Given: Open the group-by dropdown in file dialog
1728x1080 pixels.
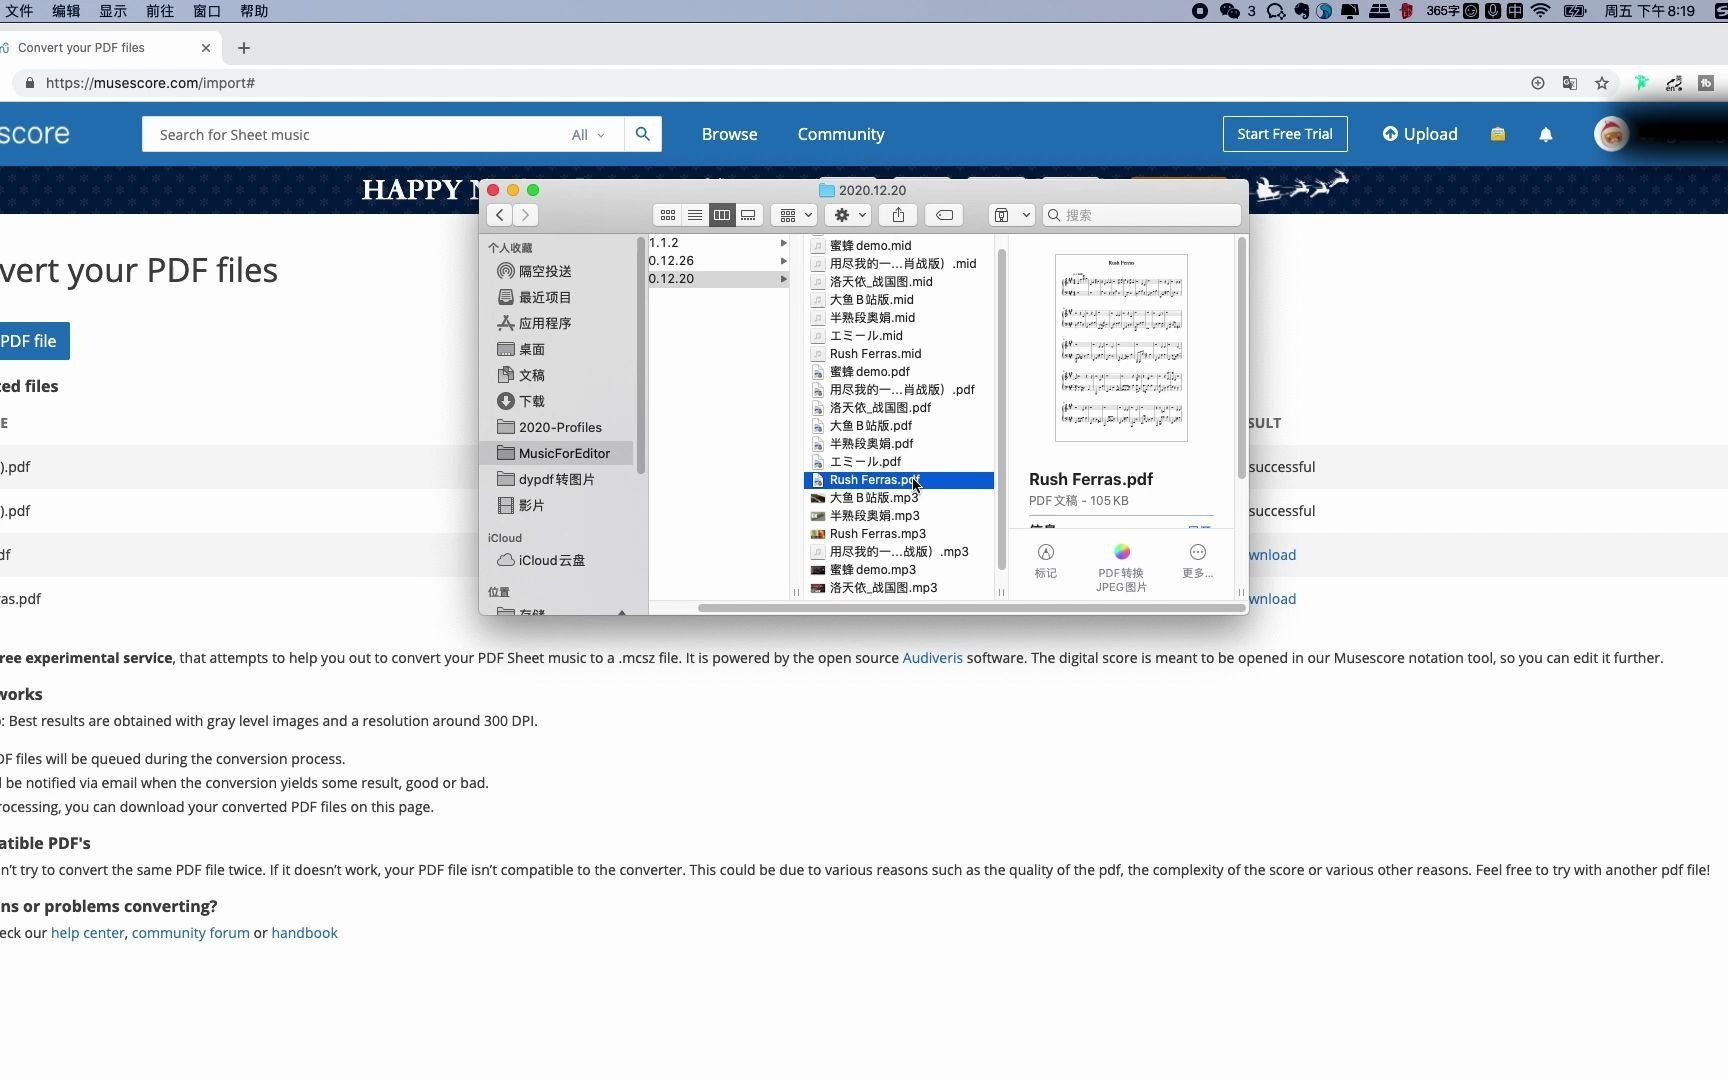Looking at the screenshot, I should pos(794,215).
